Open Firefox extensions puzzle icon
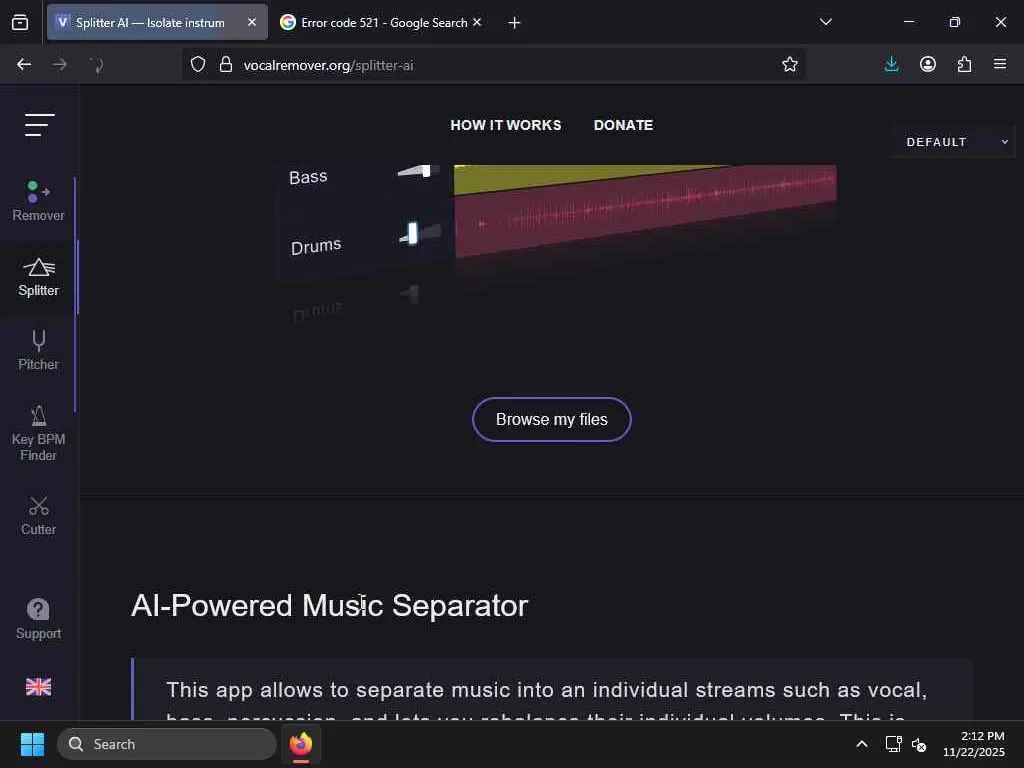Screen dimensions: 1024x768 point(965,64)
